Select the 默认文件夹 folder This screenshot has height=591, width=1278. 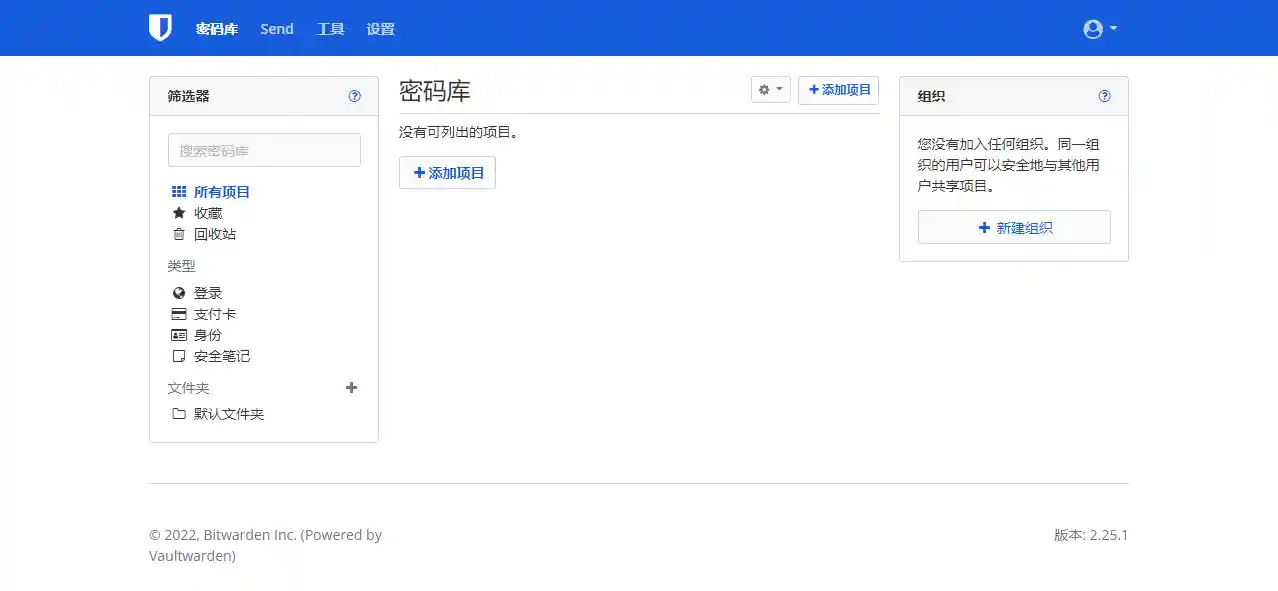click(x=228, y=414)
